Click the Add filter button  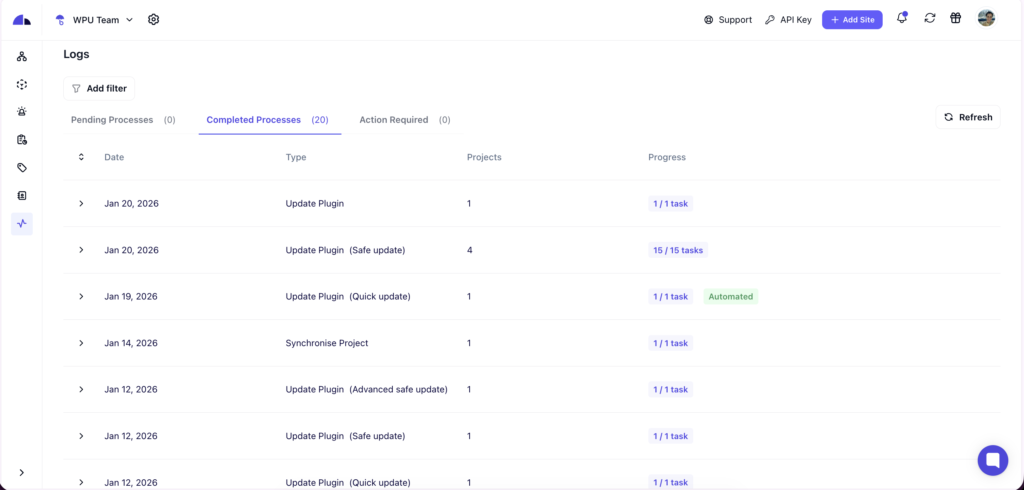pyautogui.click(x=99, y=88)
